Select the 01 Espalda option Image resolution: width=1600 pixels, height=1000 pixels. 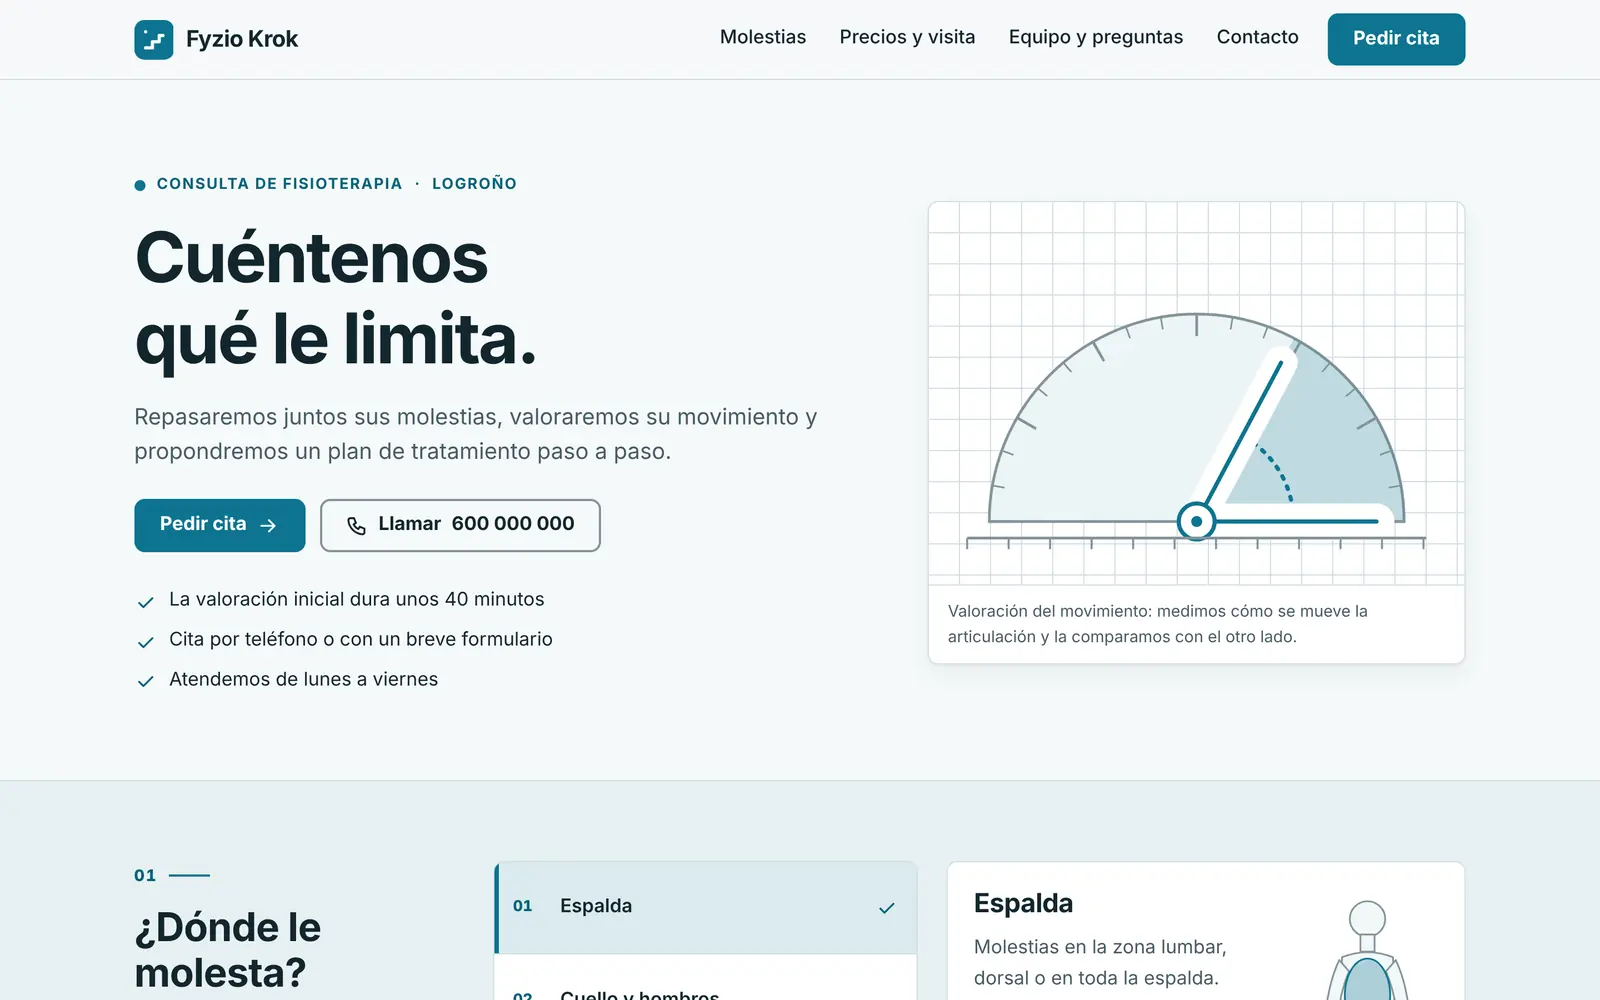706,907
